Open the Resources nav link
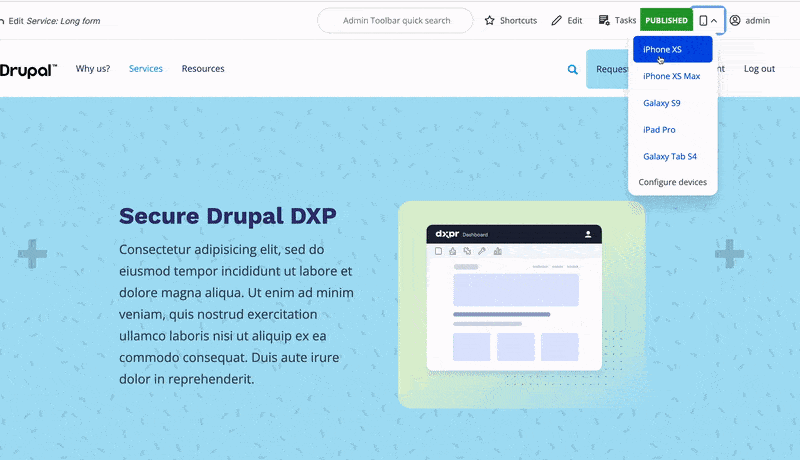This screenshot has width=800, height=460. (x=203, y=68)
